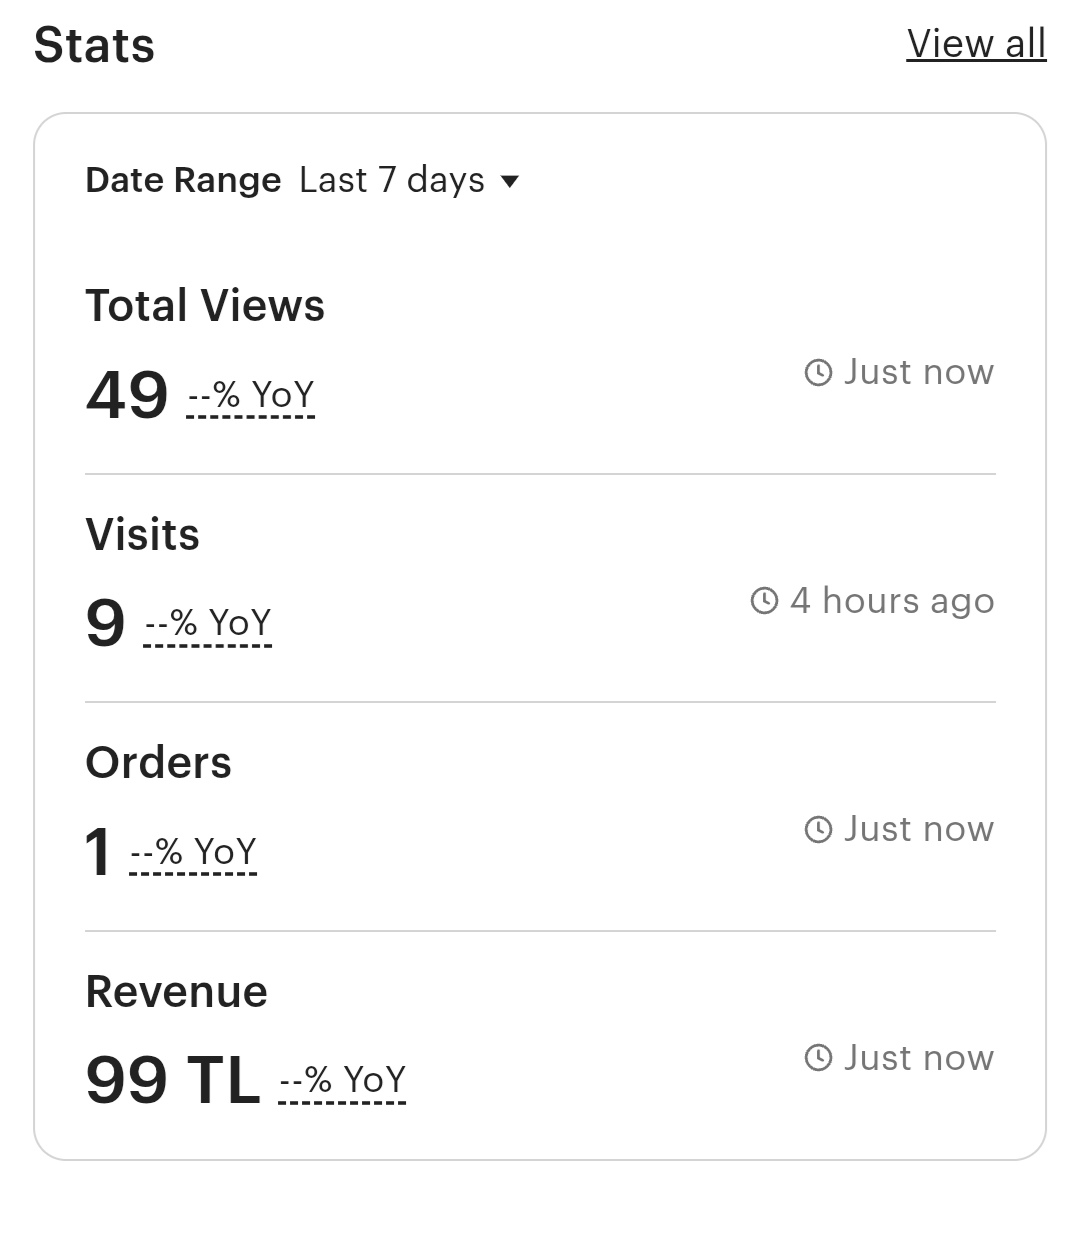Click the clock icon in Visits row
The height and width of the screenshot is (1233, 1080).
point(764,601)
